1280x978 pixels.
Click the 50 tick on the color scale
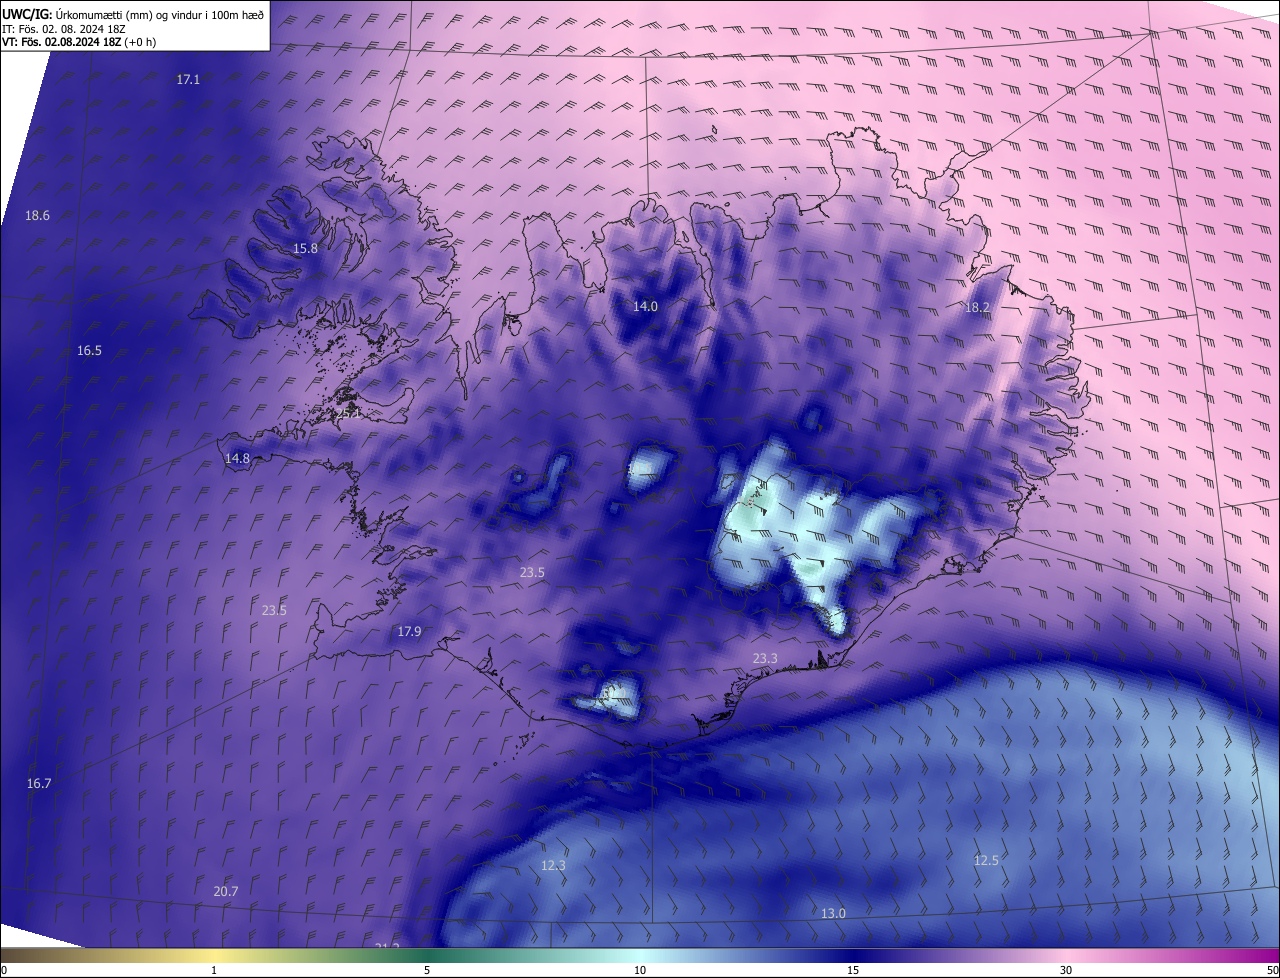1272,970
